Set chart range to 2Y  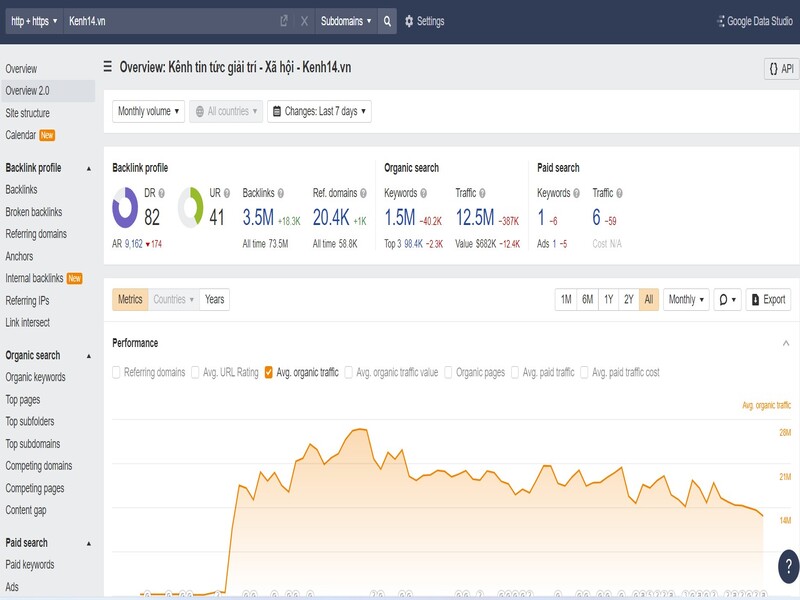pyautogui.click(x=629, y=299)
